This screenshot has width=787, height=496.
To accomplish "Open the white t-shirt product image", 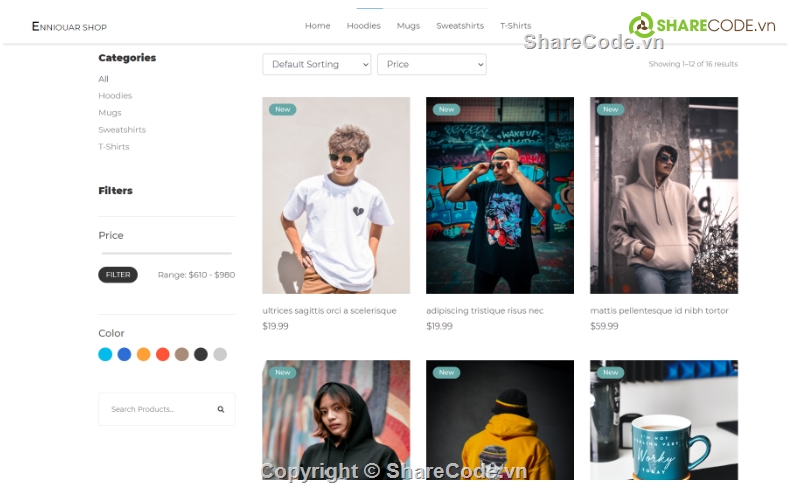I will (x=336, y=195).
